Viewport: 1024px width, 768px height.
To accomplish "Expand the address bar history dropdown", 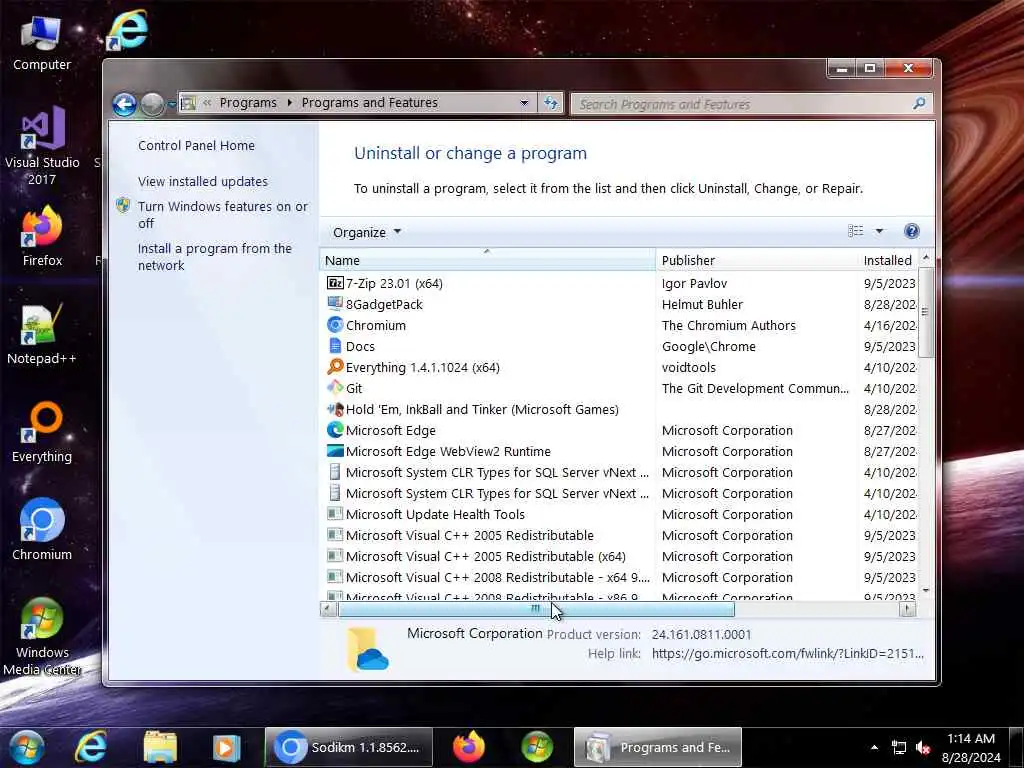I will [524, 103].
